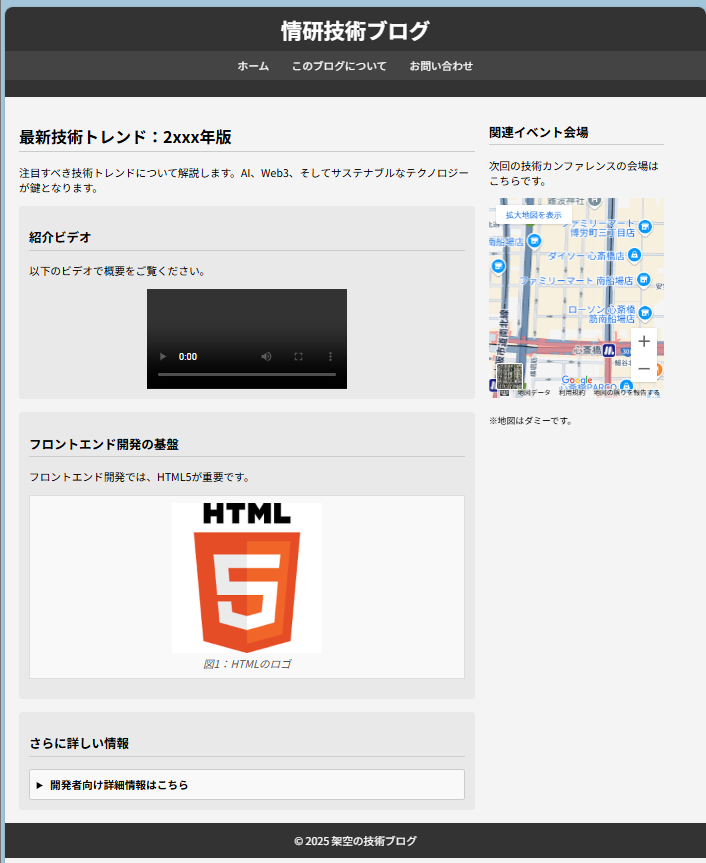The height and width of the screenshot is (863, 706).
Task: Play the introduction video
Action: (163, 357)
